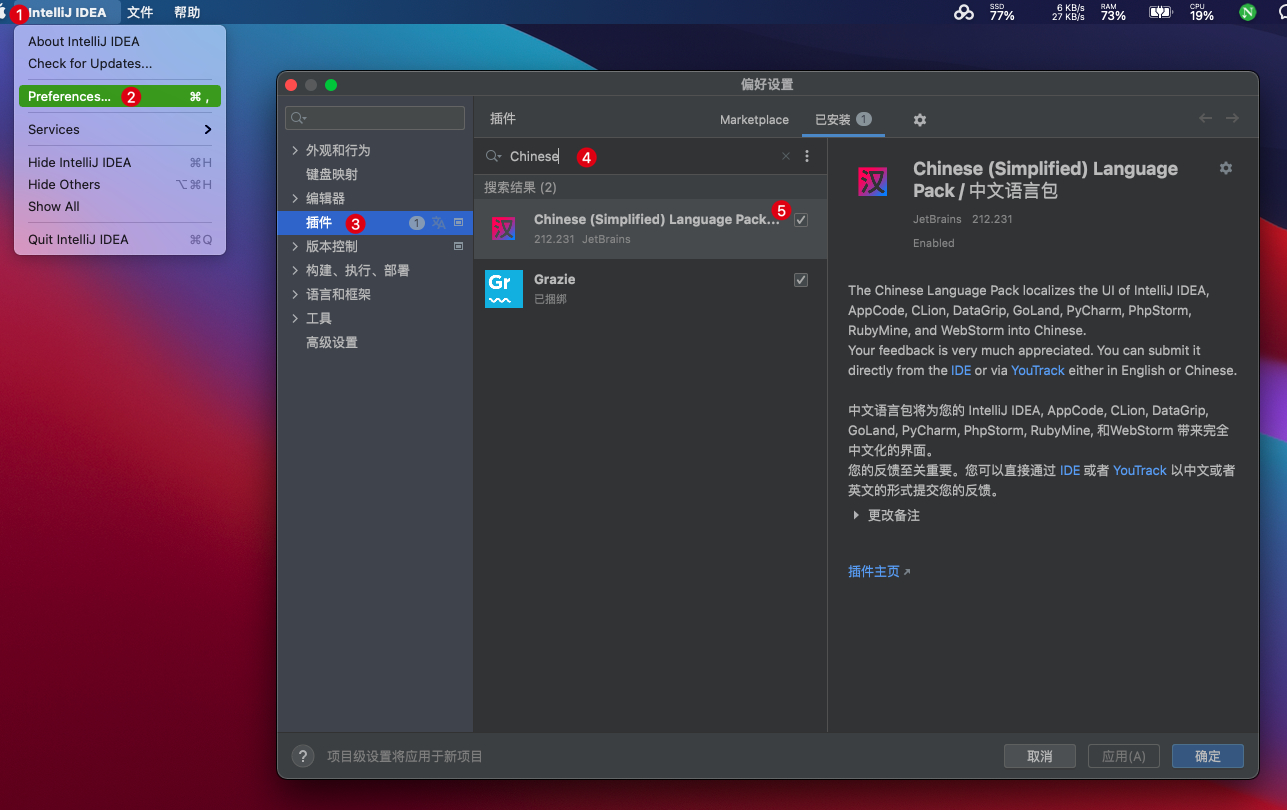Image resolution: width=1287 pixels, height=810 pixels.
Task: Expand the 外观和行为 settings section
Action: point(294,150)
